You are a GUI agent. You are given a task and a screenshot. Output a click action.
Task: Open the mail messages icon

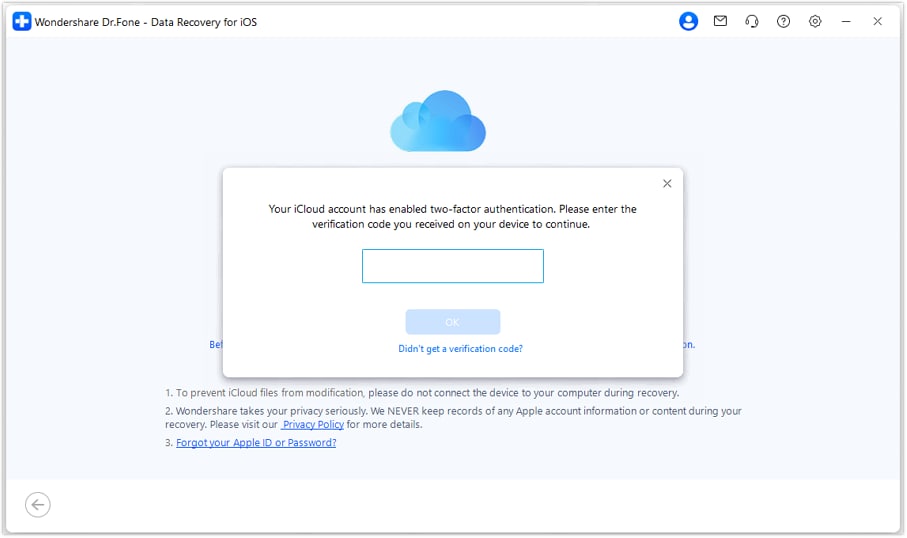tap(720, 21)
